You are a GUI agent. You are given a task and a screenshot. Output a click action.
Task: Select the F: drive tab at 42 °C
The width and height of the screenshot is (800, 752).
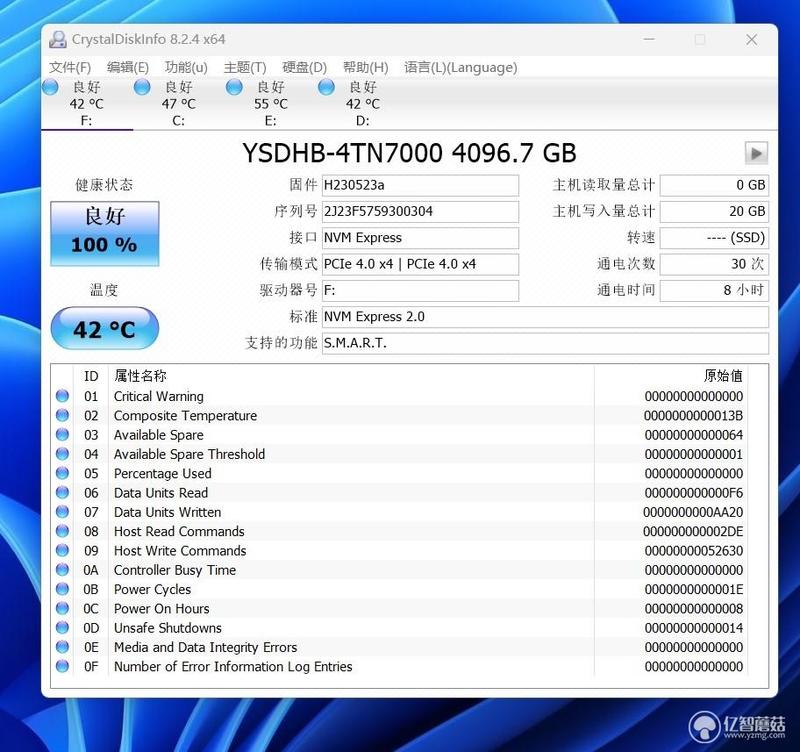point(87,104)
